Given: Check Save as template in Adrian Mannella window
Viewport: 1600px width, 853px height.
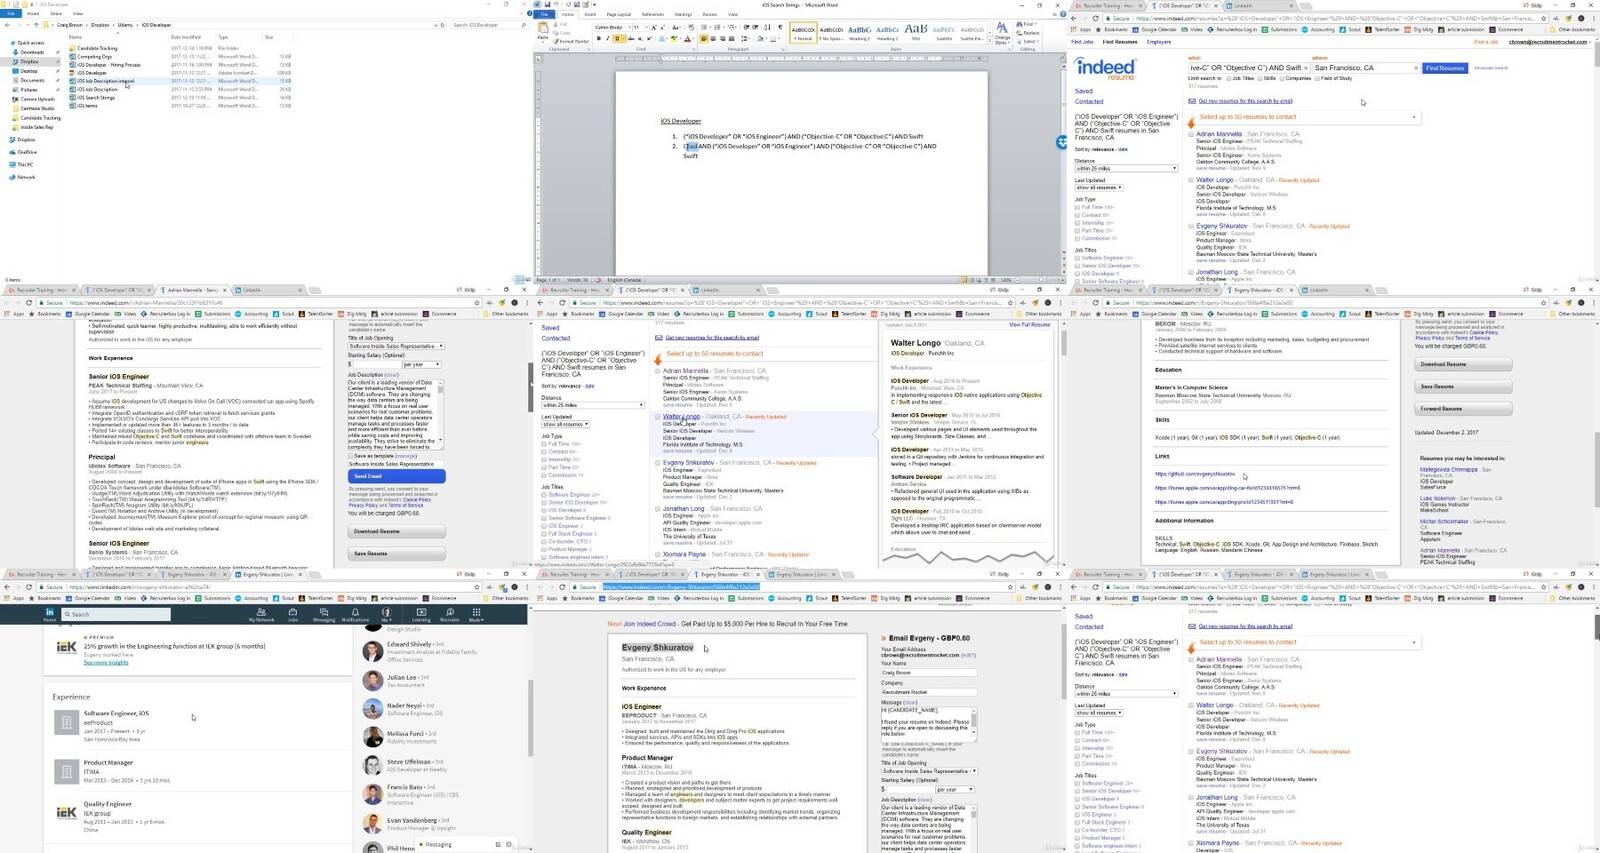Looking at the screenshot, I should (351, 456).
